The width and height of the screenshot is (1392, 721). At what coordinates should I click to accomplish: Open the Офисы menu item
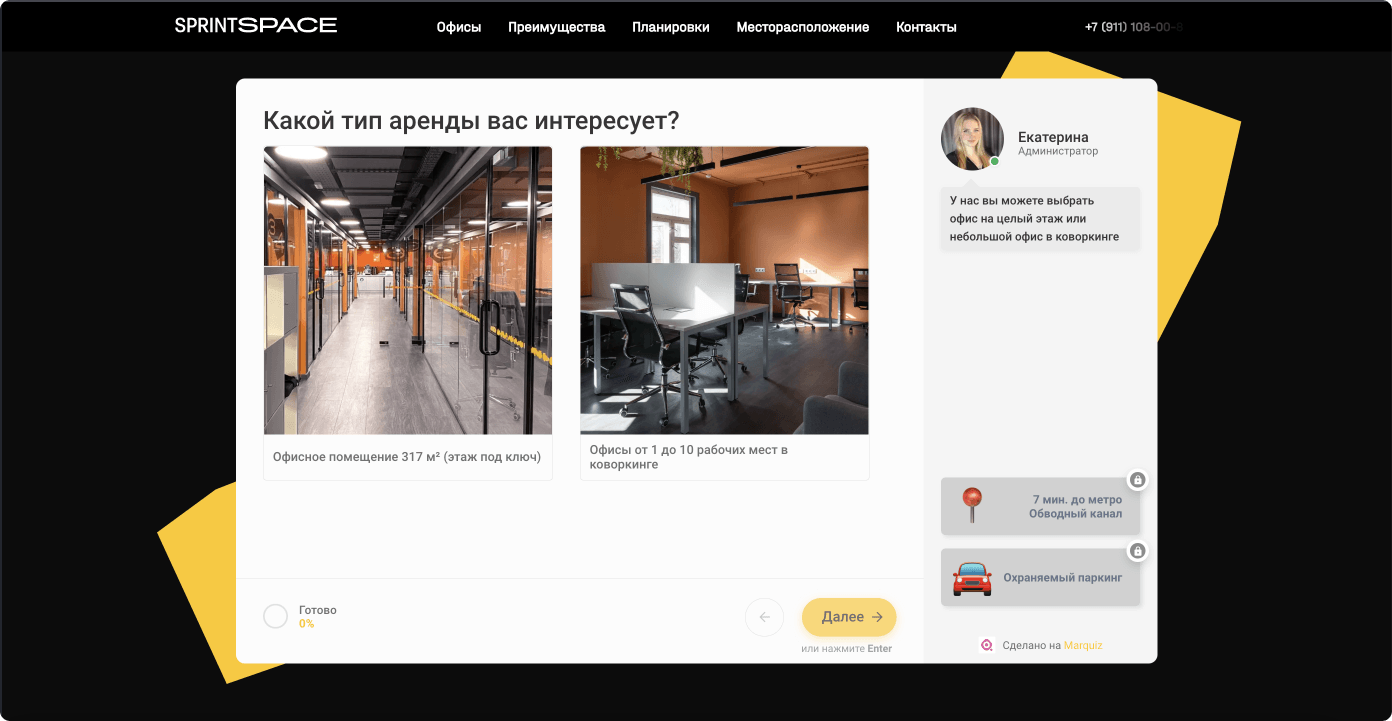tap(459, 27)
